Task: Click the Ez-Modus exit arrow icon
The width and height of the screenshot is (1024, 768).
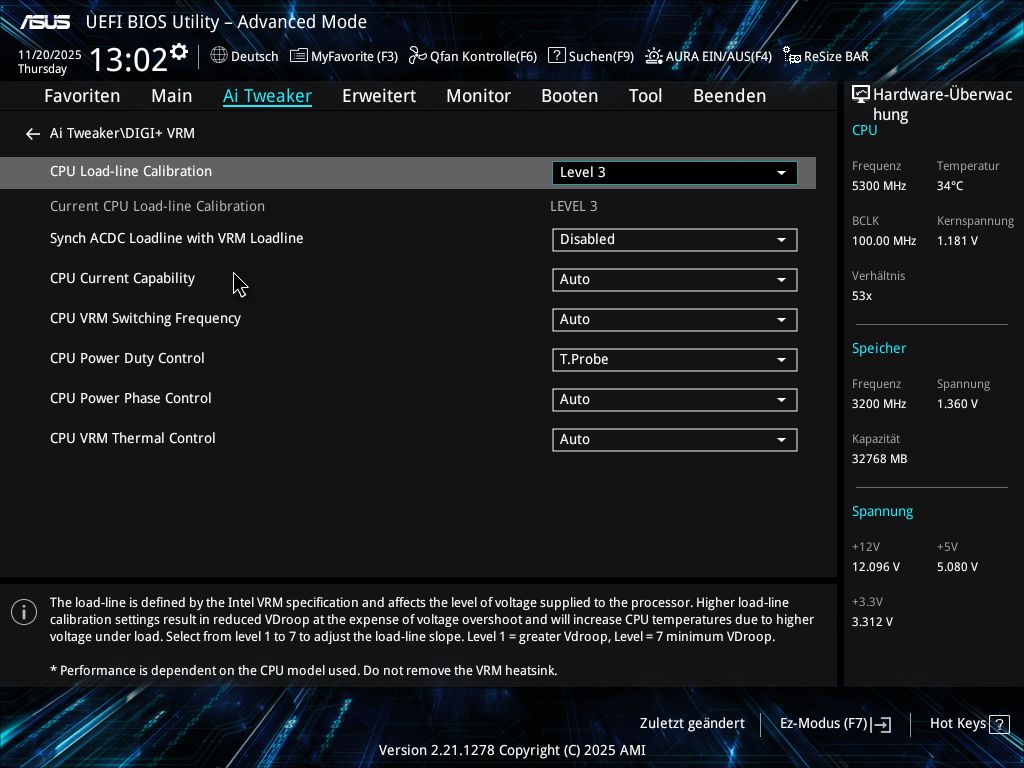Action: click(x=881, y=724)
